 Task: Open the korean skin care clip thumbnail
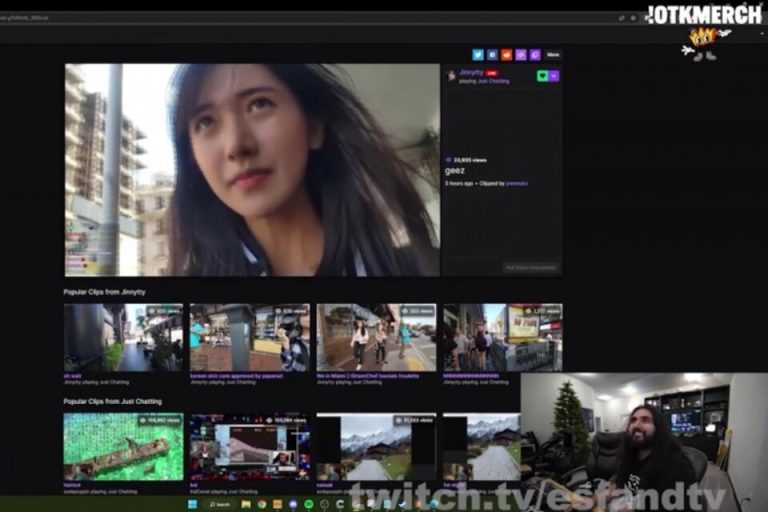[x=249, y=338]
